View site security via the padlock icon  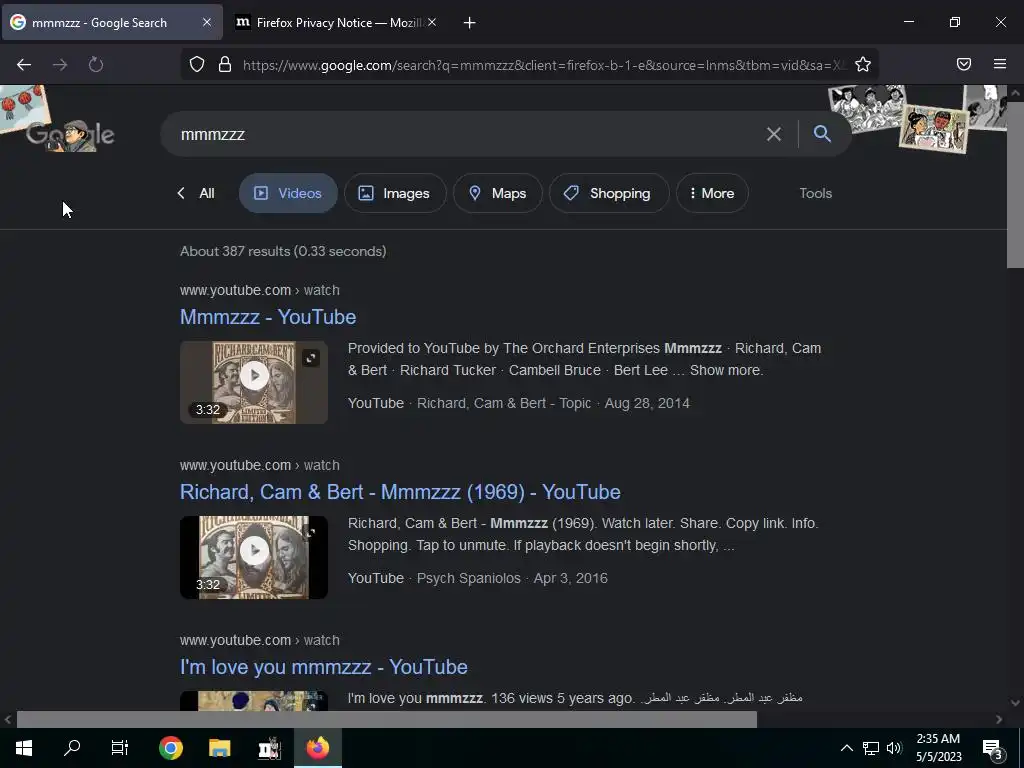pyautogui.click(x=225, y=65)
